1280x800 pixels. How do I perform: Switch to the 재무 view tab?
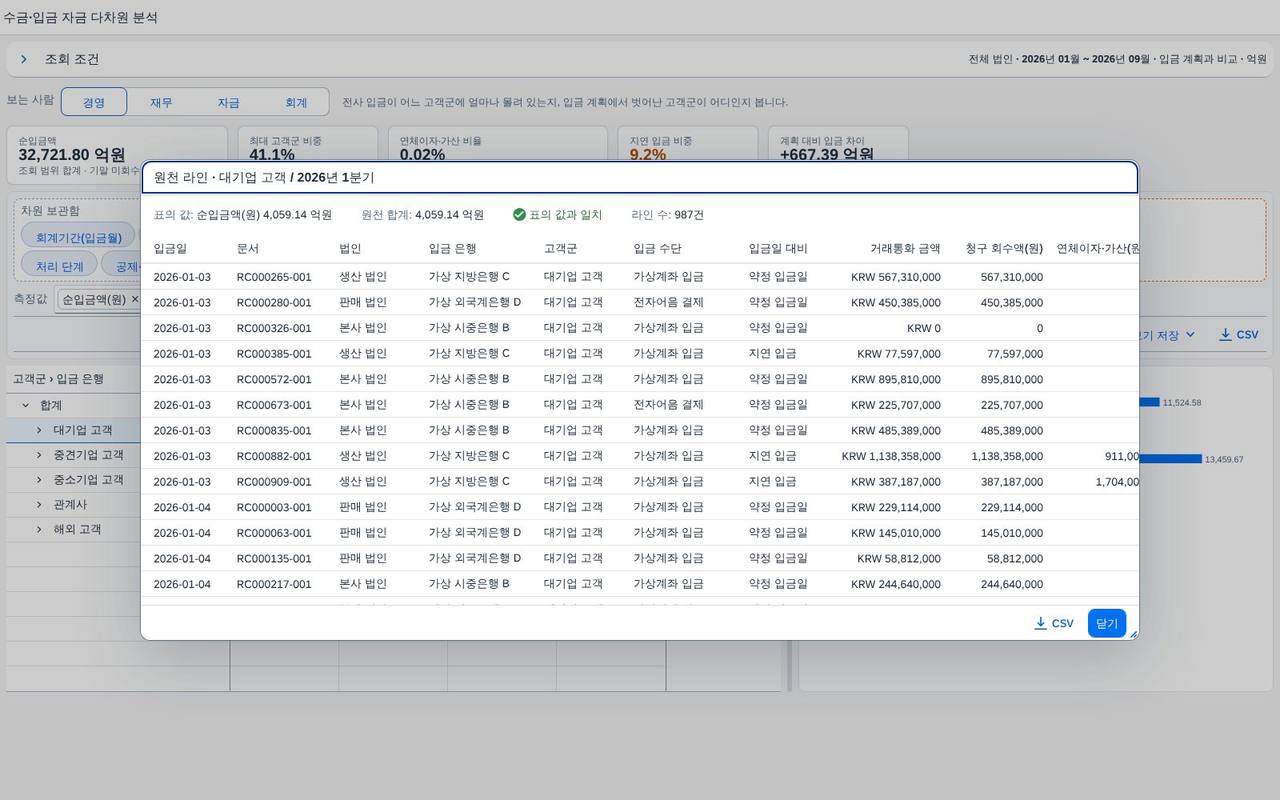[161, 102]
